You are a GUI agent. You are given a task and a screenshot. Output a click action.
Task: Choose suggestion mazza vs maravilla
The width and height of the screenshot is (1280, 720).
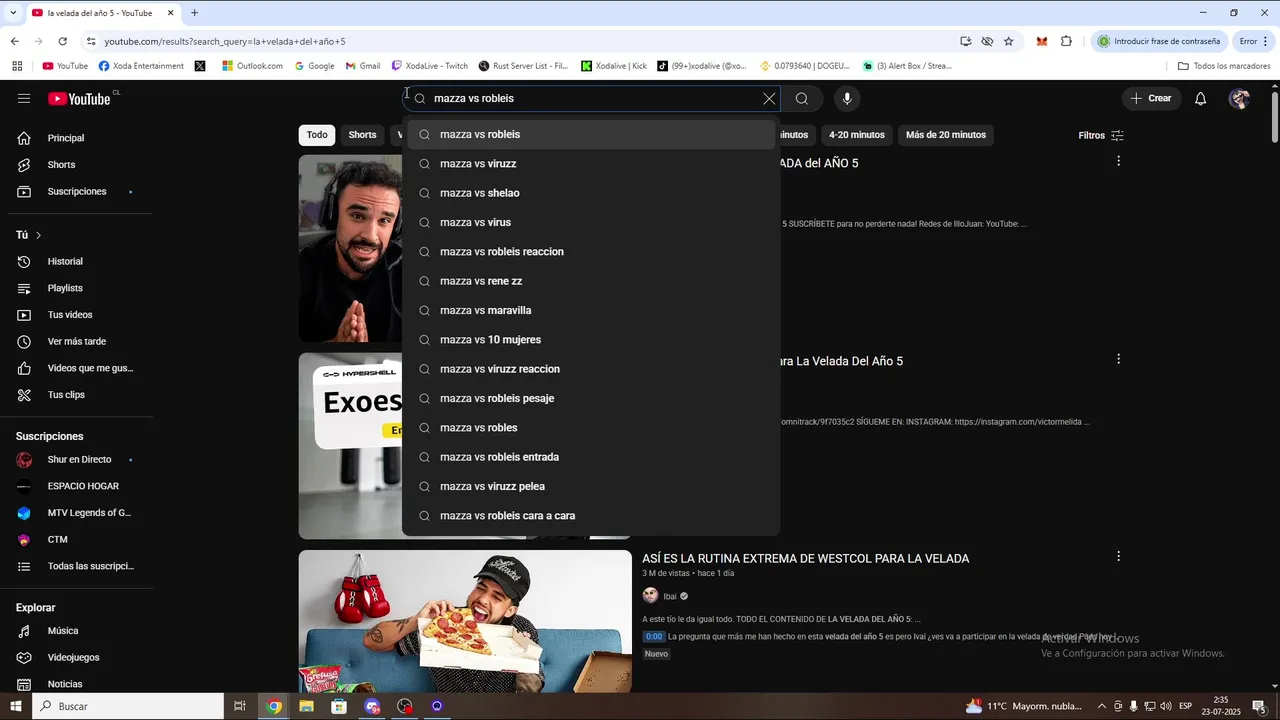591,310
